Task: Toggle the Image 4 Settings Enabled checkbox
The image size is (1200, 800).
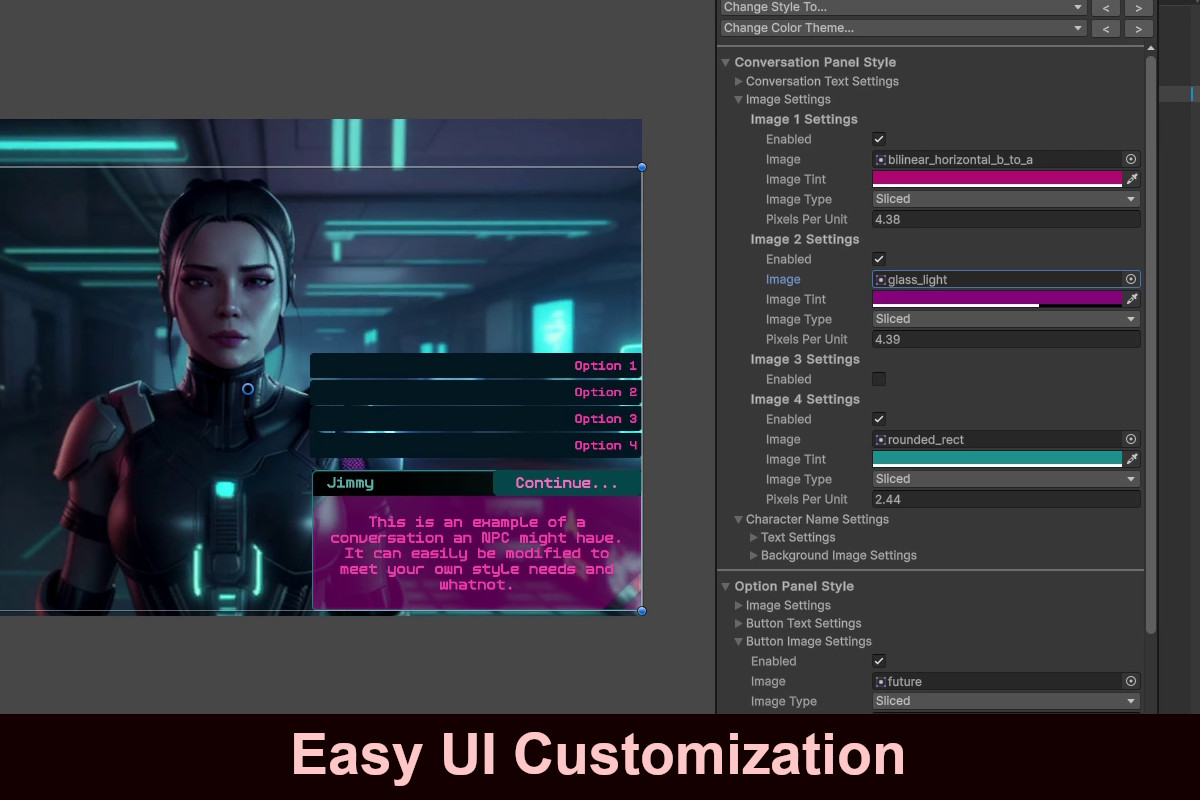Action: tap(879, 419)
